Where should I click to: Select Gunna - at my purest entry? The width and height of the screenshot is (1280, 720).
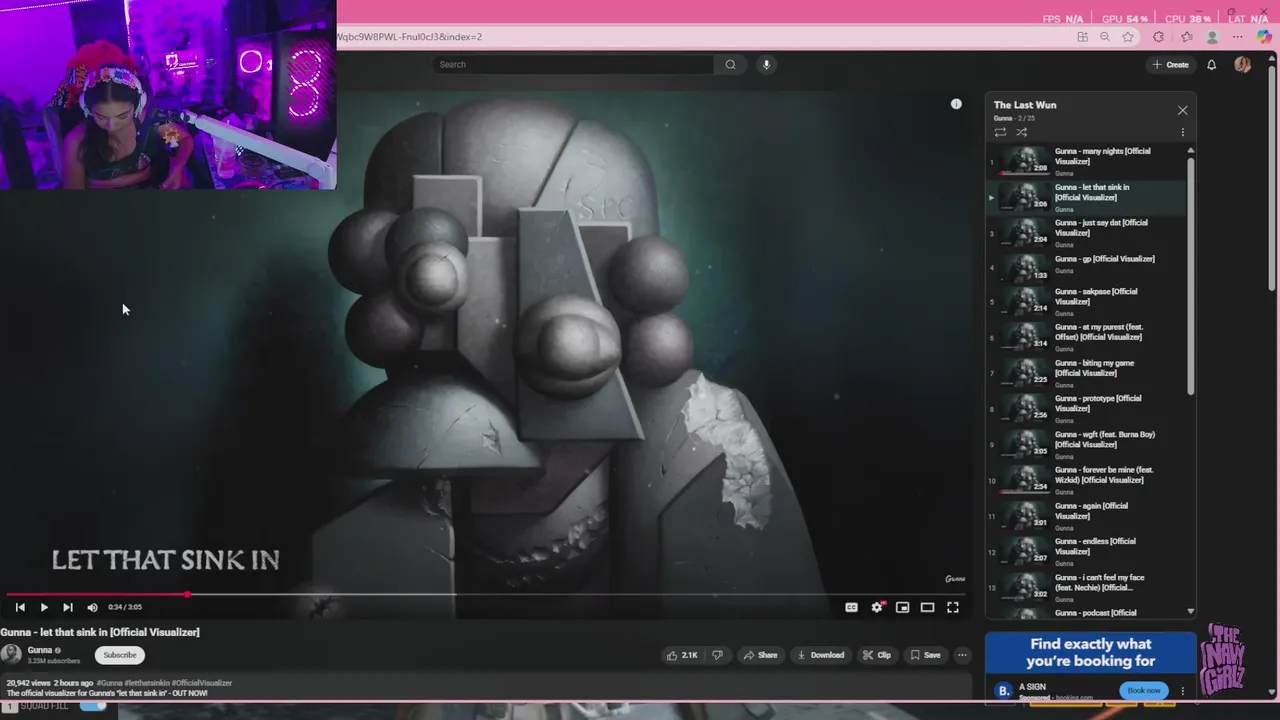(x=1087, y=337)
